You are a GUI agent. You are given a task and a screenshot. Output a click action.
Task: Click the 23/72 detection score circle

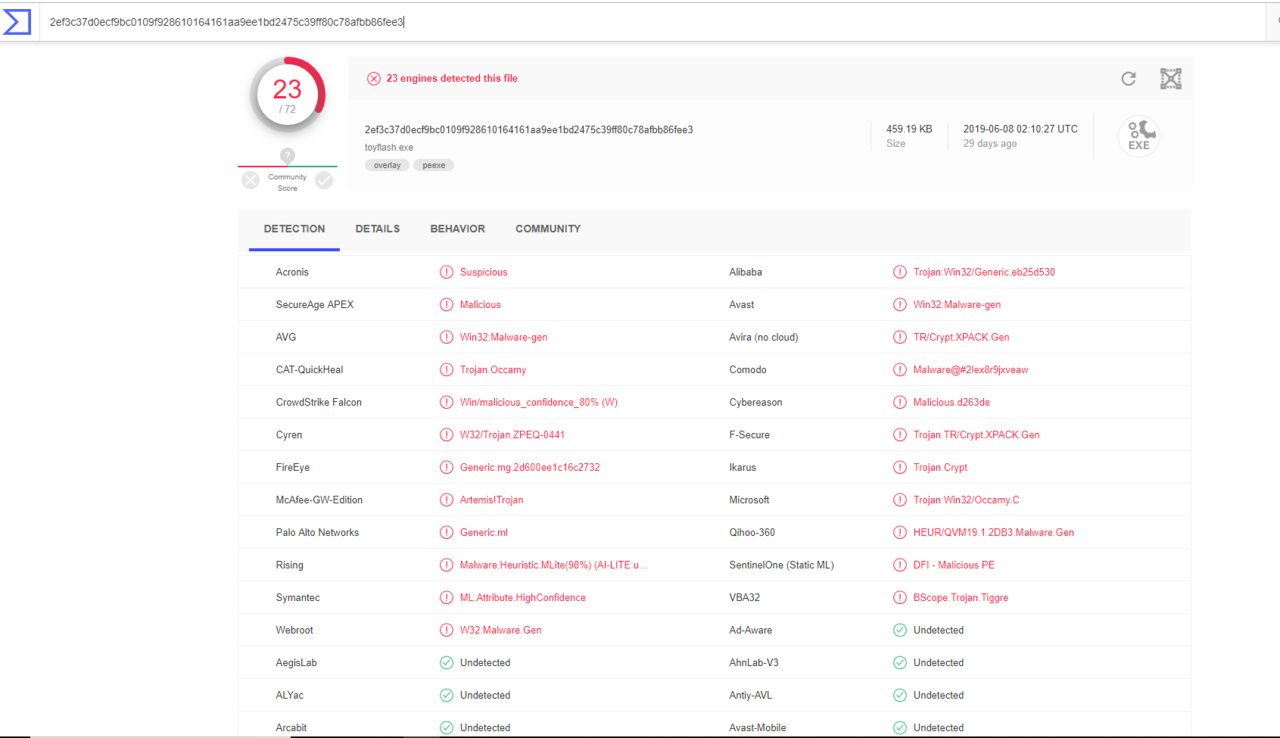pos(287,95)
